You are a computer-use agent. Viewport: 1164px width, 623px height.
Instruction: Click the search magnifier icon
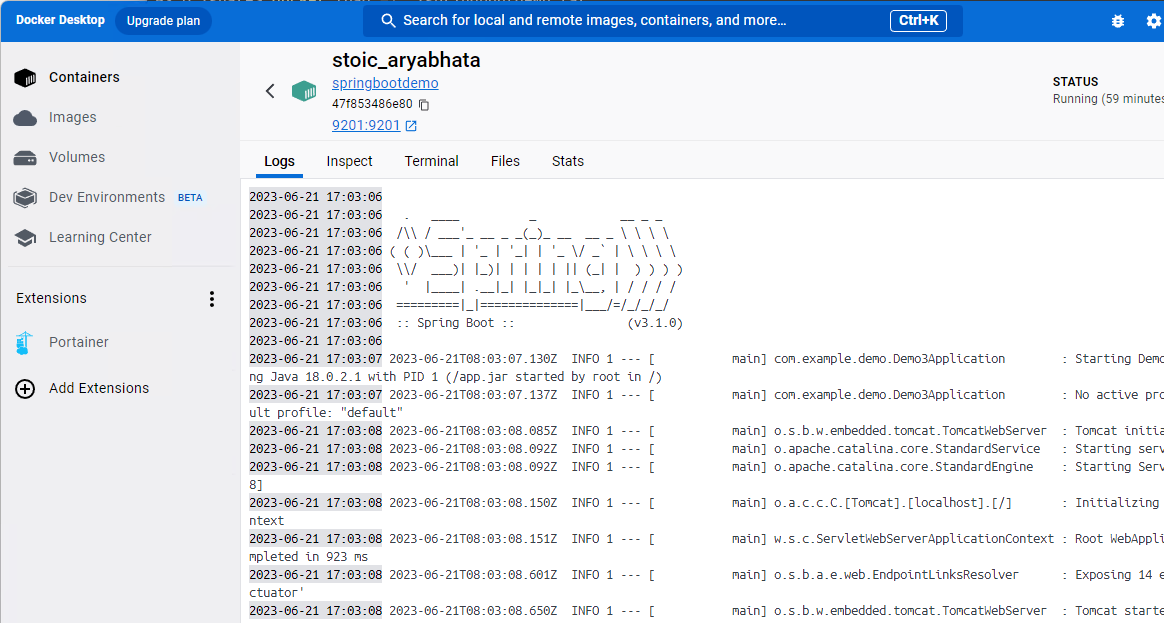[388, 21]
